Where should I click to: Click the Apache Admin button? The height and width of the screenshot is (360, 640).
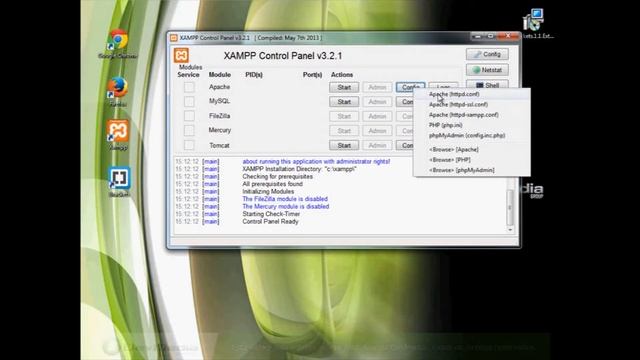pos(377,87)
